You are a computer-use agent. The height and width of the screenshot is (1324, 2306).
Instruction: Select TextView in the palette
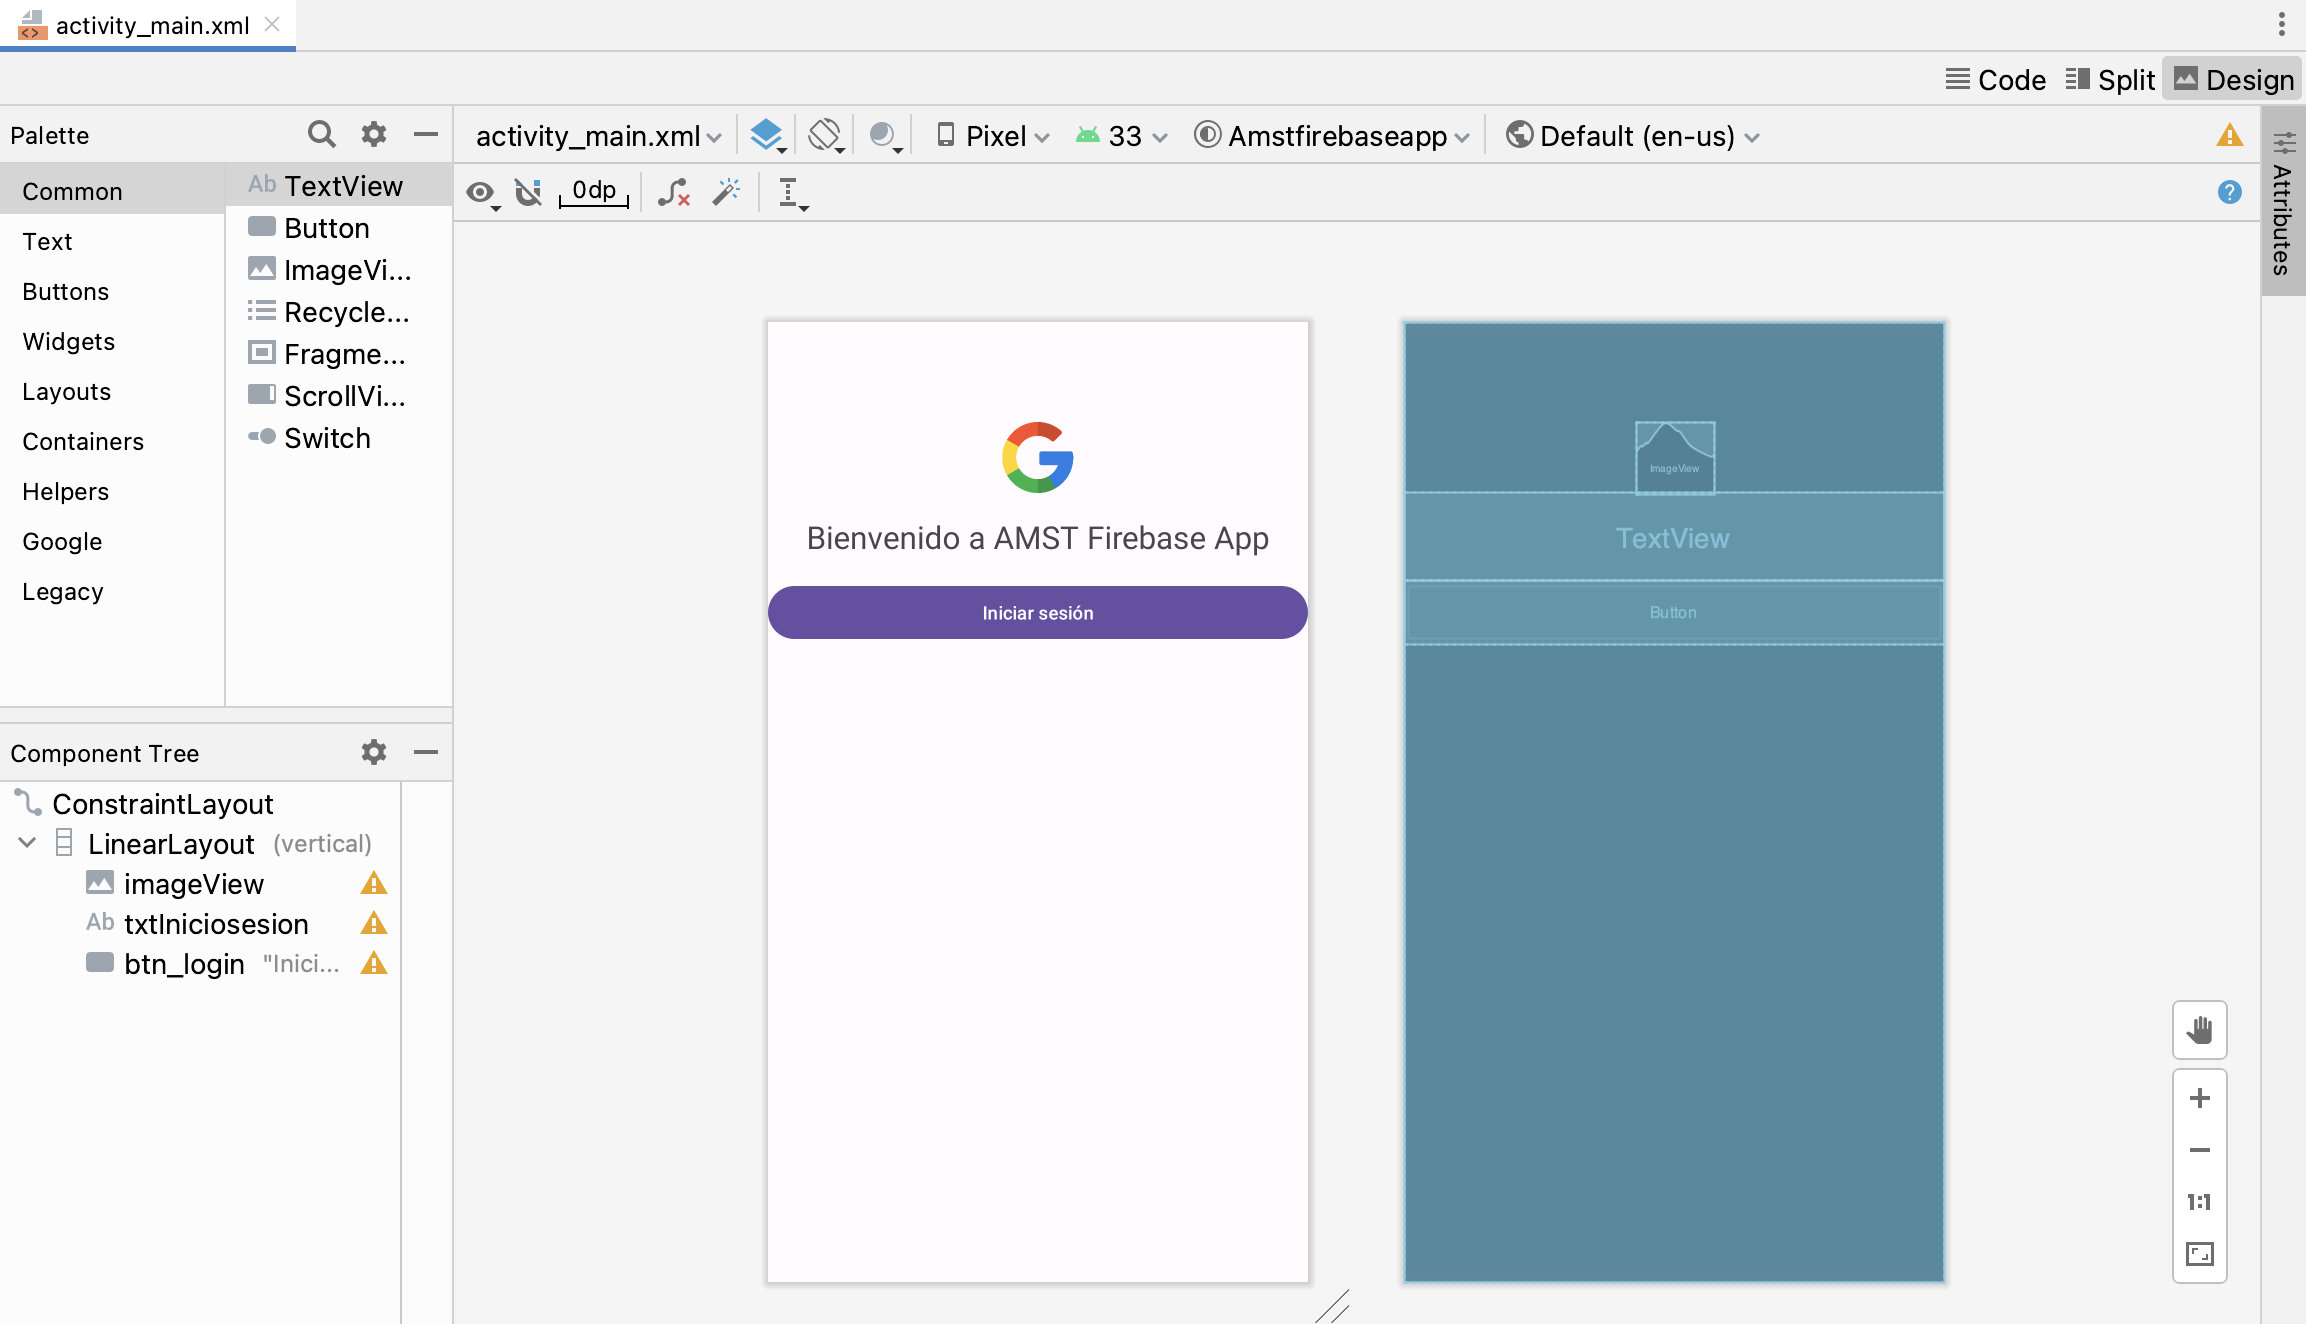point(339,186)
